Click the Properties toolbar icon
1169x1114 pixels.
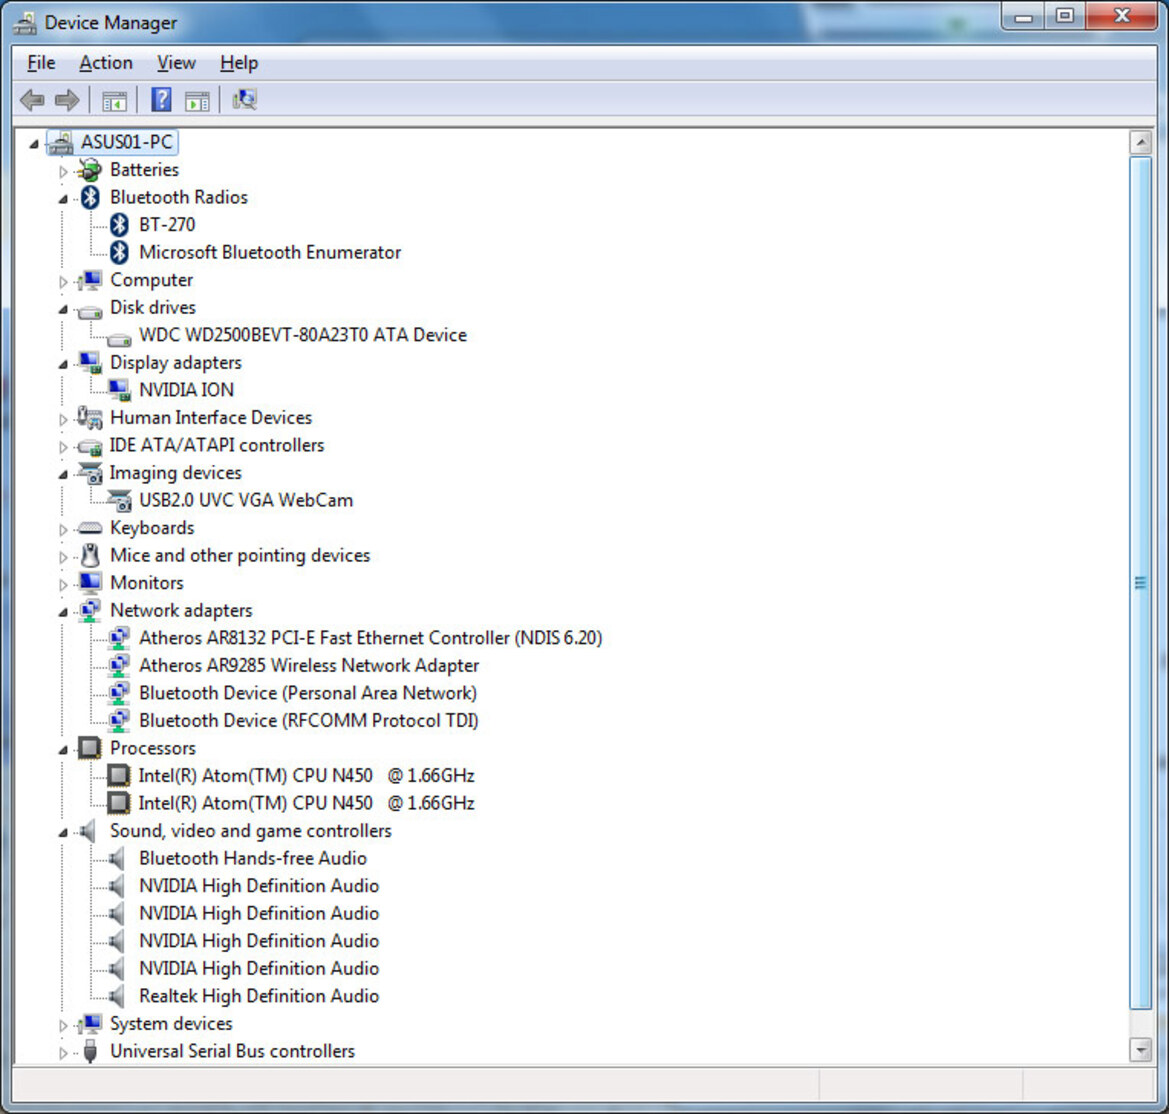[x=198, y=100]
